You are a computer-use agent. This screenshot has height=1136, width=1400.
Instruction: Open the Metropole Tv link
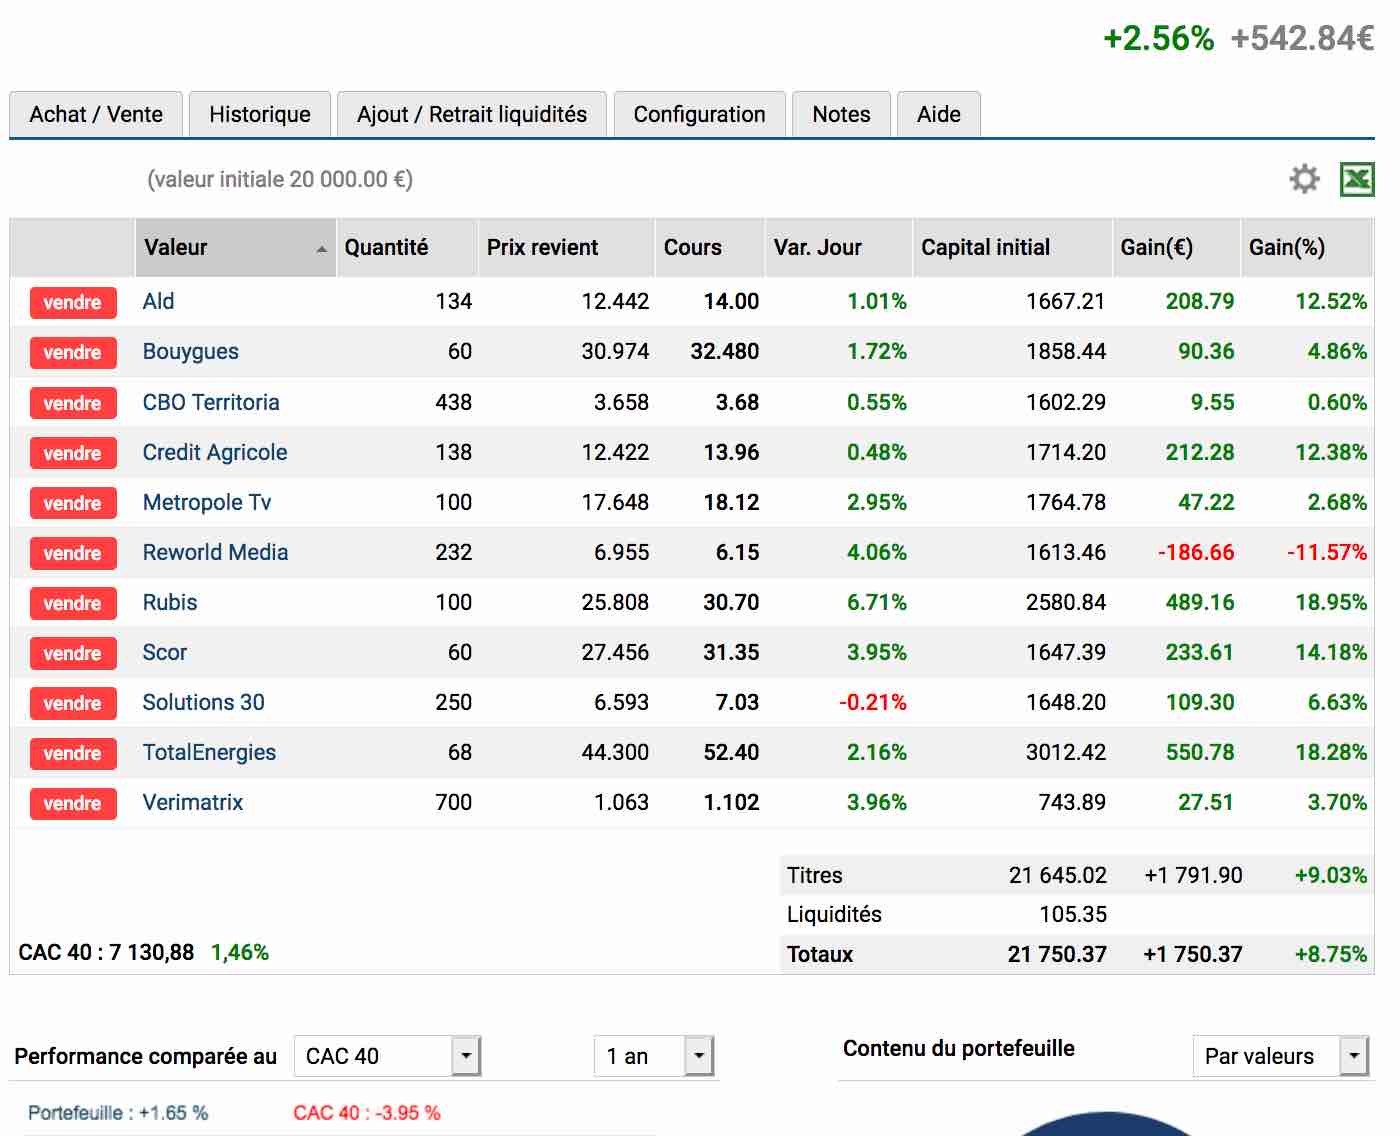[207, 502]
